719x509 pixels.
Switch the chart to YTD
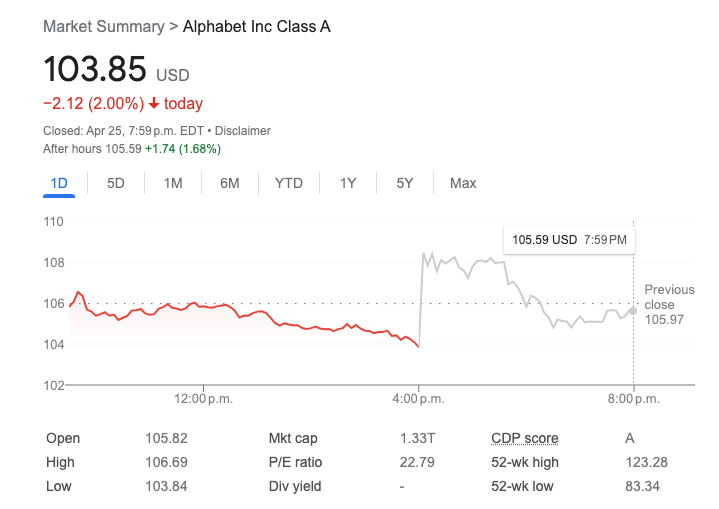pos(289,183)
